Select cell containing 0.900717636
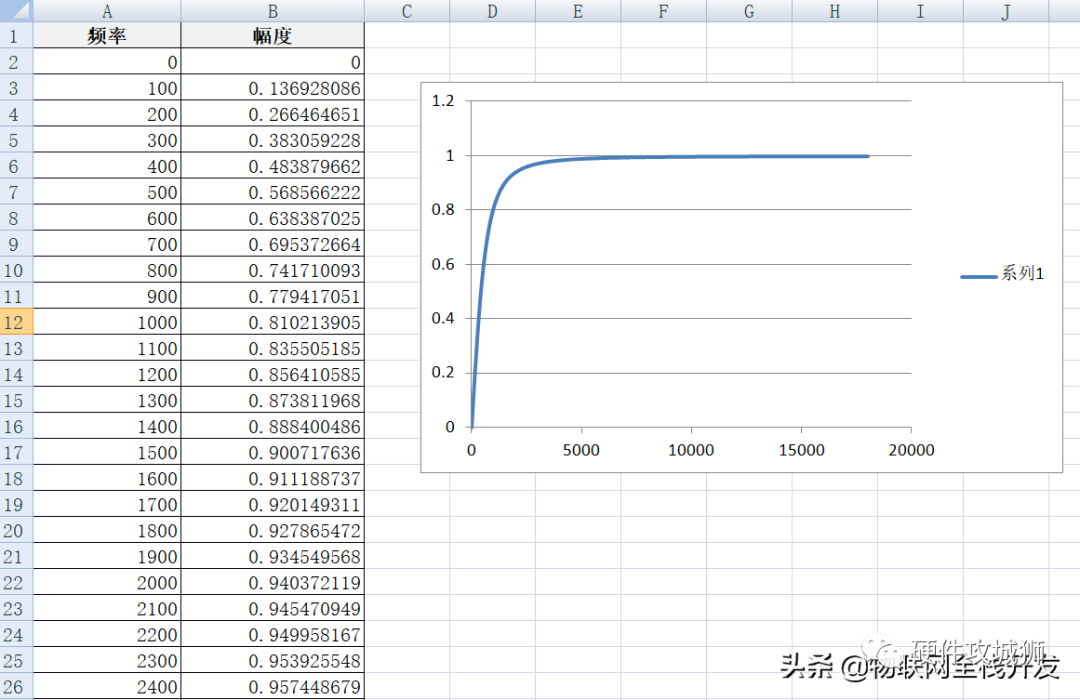The image size is (1080, 700). (273, 453)
